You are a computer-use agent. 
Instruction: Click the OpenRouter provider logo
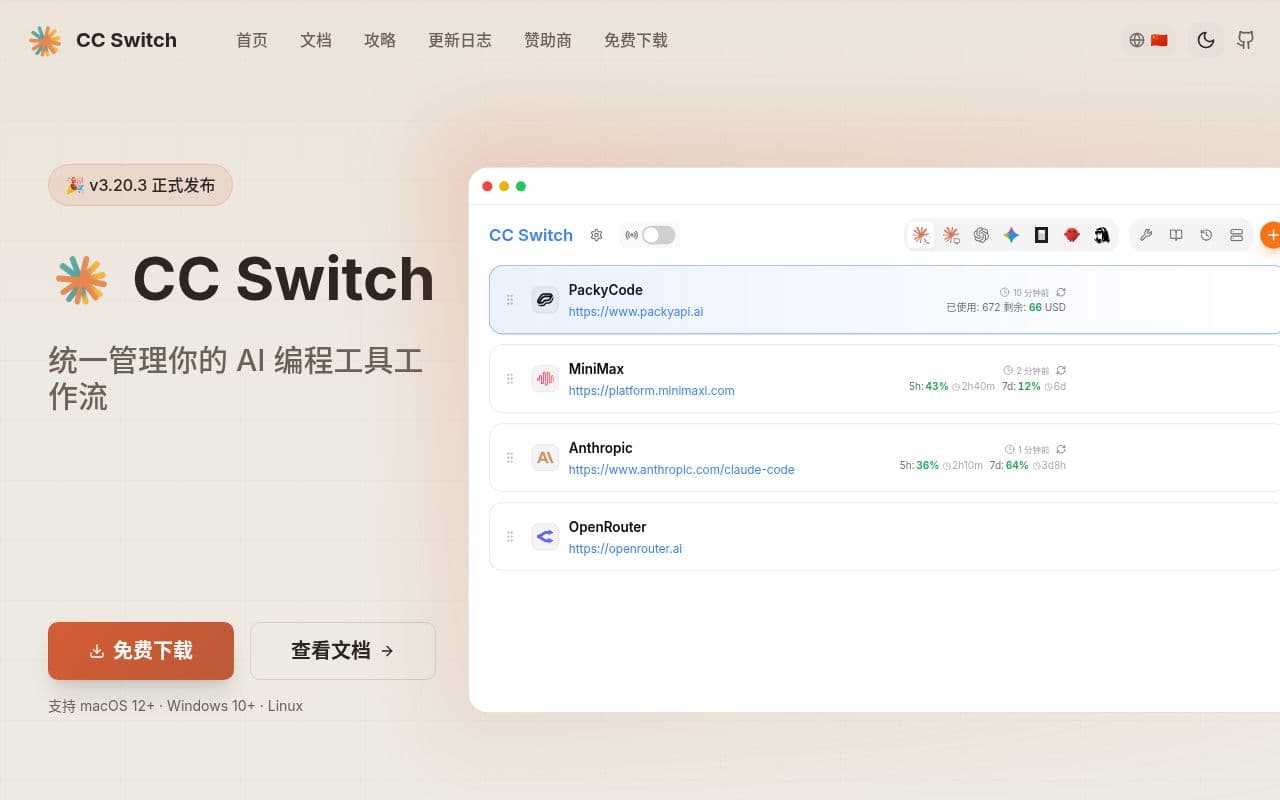[545, 537]
